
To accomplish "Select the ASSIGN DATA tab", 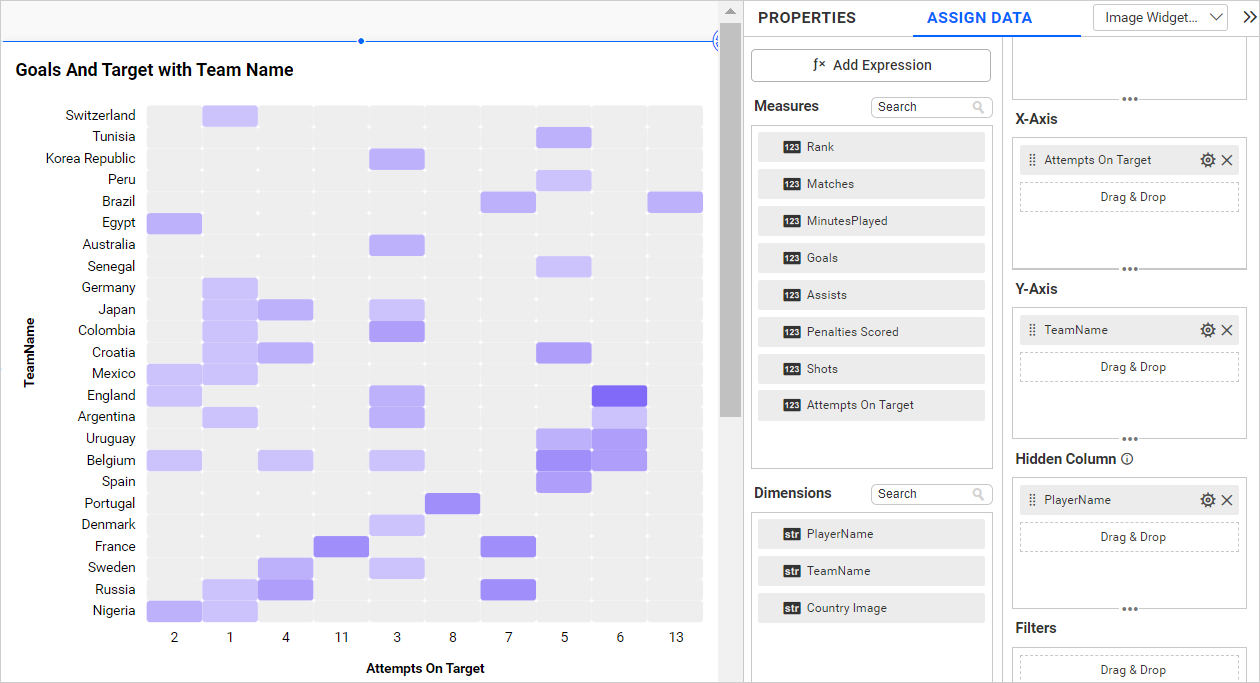I will pyautogui.click(x=979, y=18).
